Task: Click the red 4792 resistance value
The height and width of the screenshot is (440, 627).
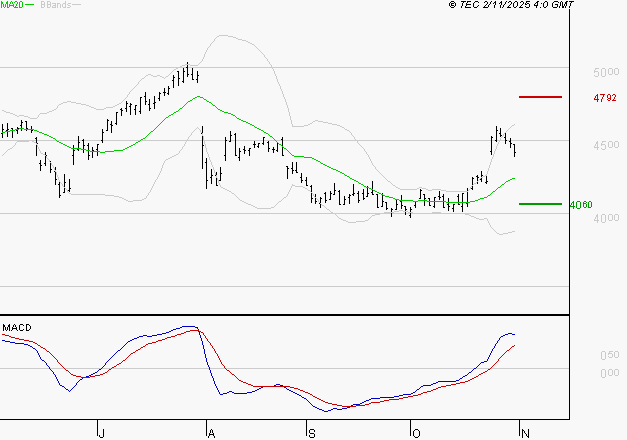Action: pyautogui.click(x=605, y=98)
